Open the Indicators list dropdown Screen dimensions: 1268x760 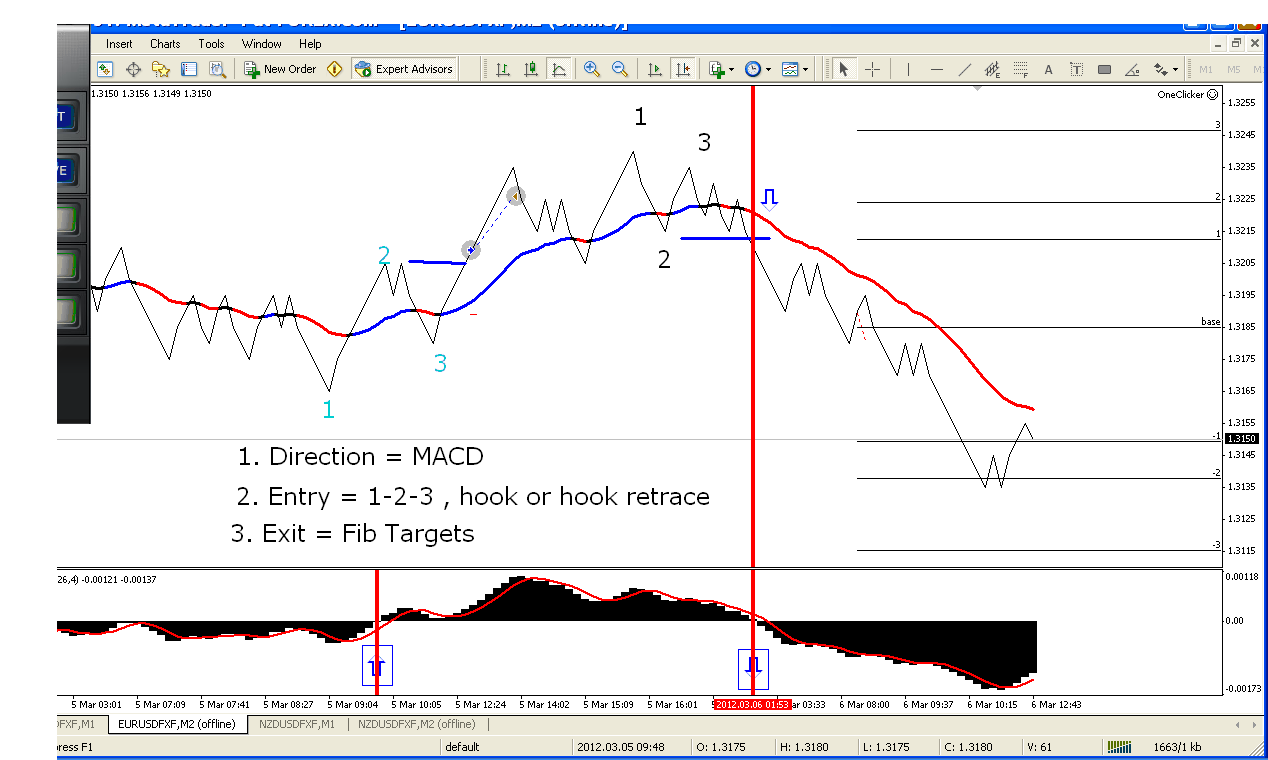click(x=721, y=69)
